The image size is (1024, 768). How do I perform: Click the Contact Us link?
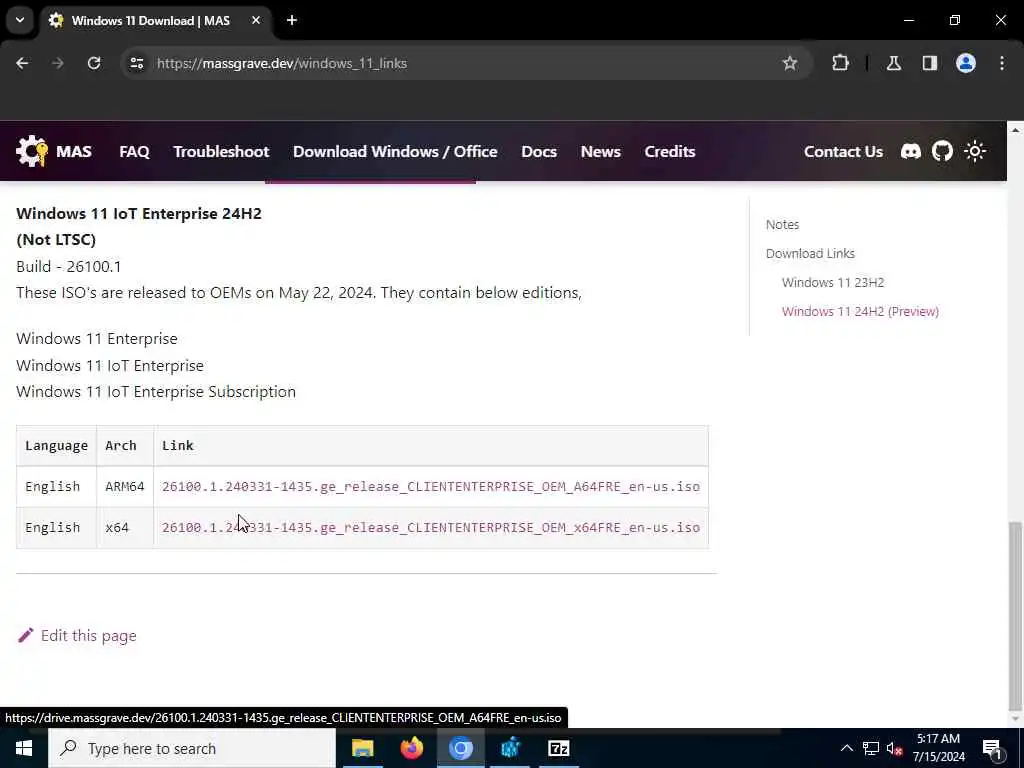tap(843, 152)
